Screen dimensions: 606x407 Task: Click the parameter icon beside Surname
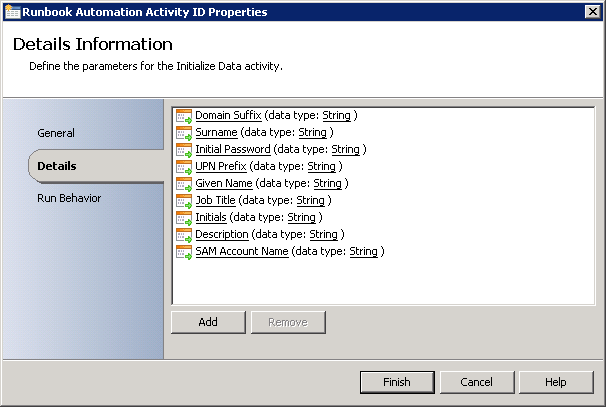click(183, 133)
